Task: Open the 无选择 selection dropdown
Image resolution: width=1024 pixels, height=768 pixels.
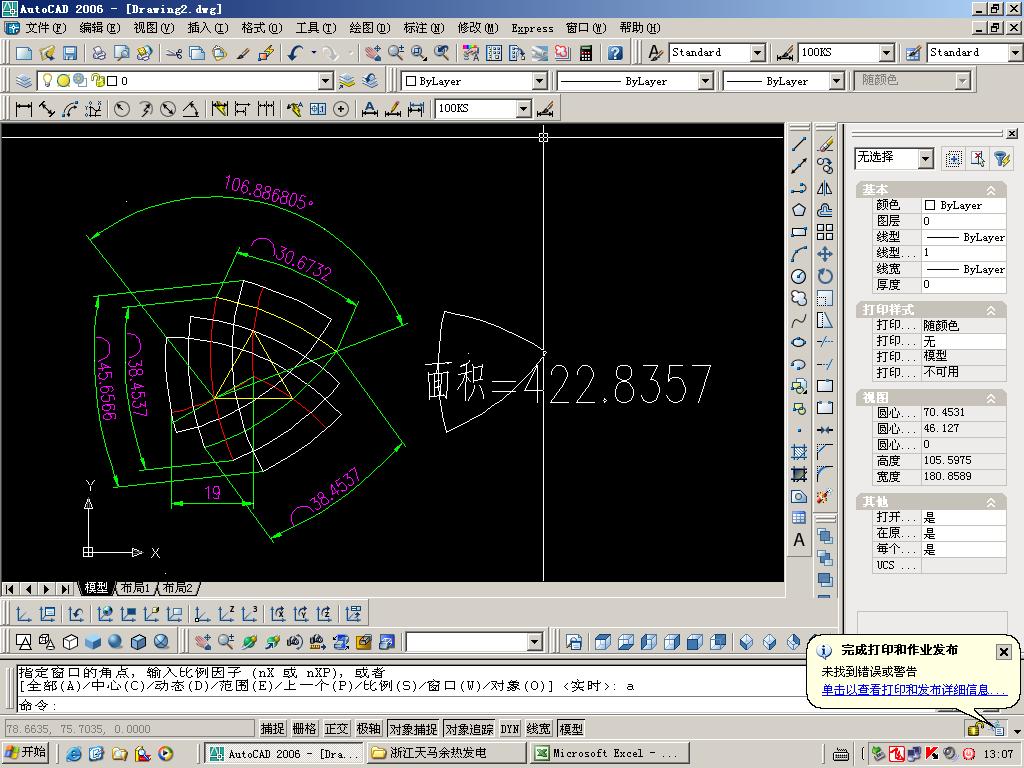Action: [x=925, y=158]
